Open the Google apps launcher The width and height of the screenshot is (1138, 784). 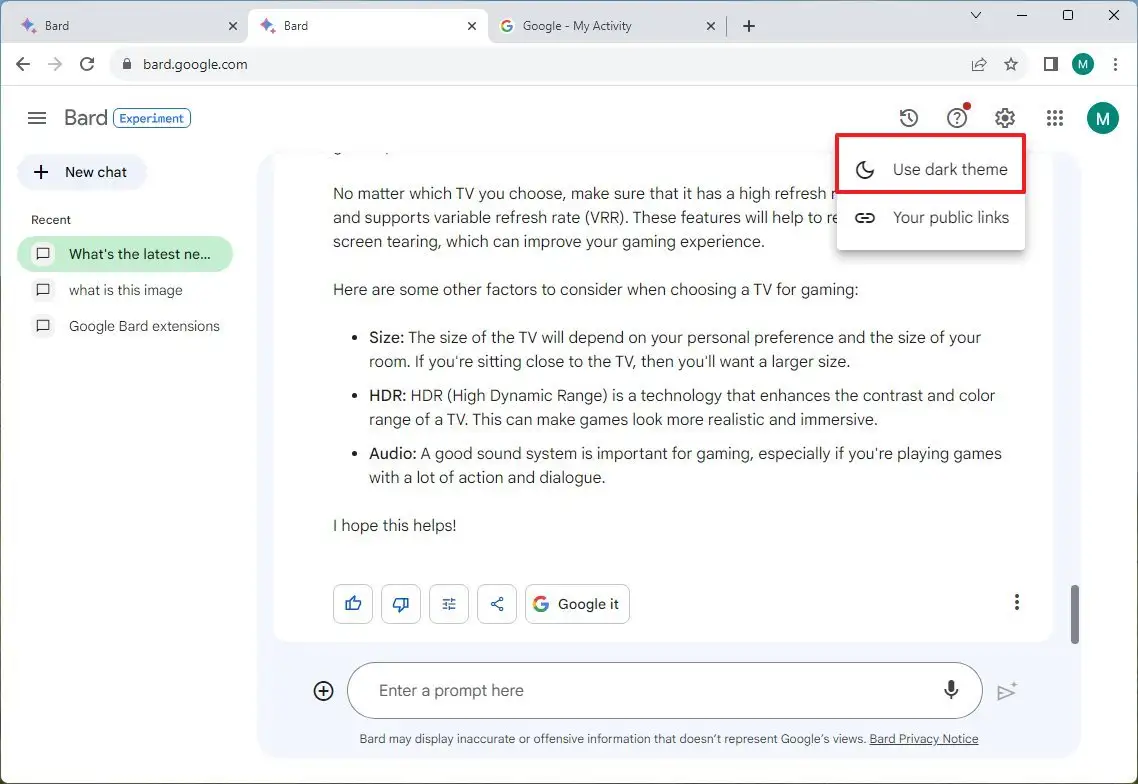click(x=1054, y=117)
